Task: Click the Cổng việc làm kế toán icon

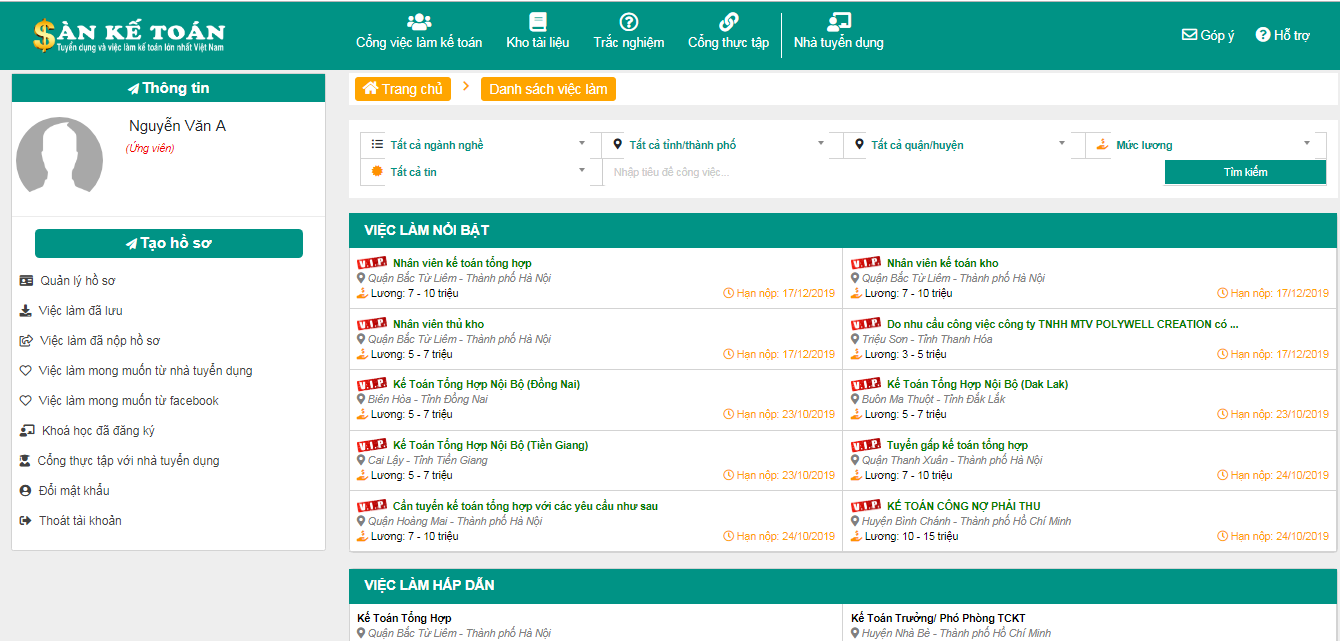Action: coord(419,22)
